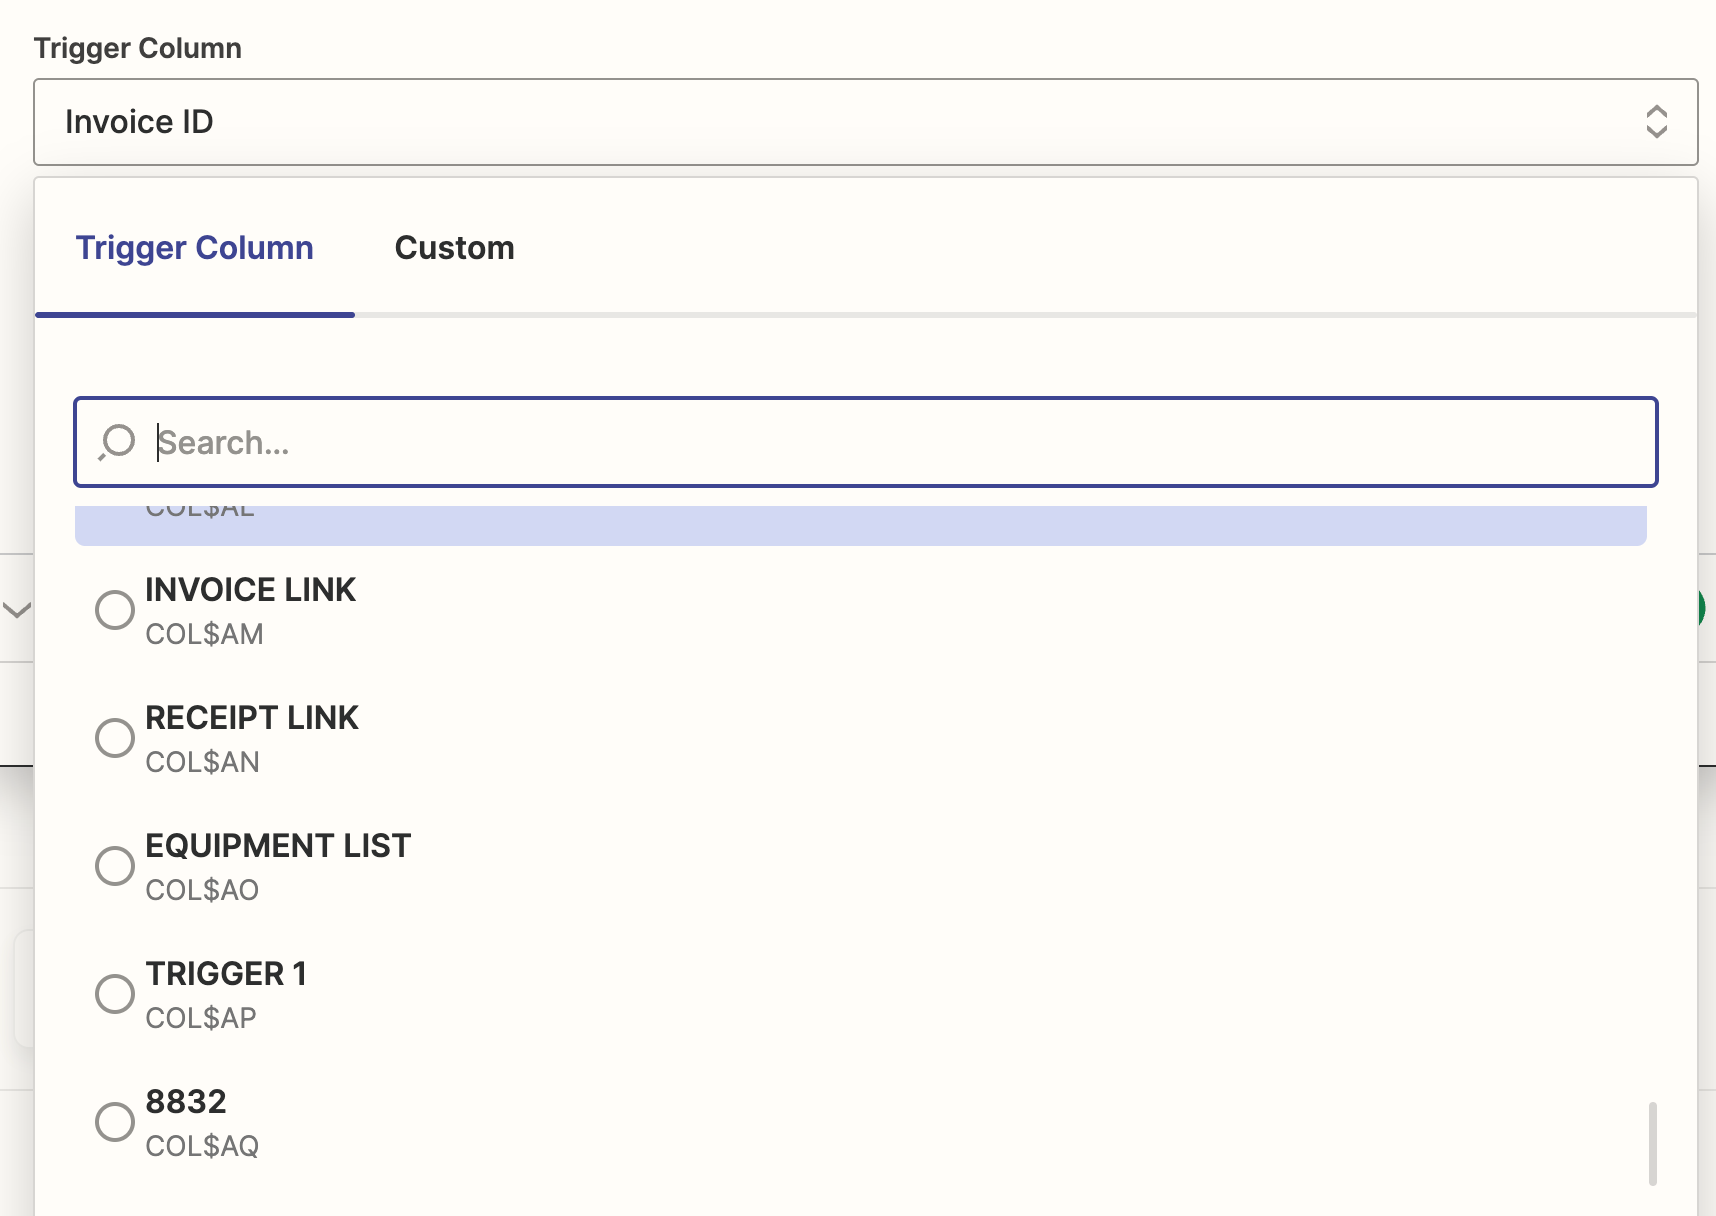The height and width of the screenshot is (1216, 1716).
Task: Click the COL$AP column label
Action: coord(201,1018)
